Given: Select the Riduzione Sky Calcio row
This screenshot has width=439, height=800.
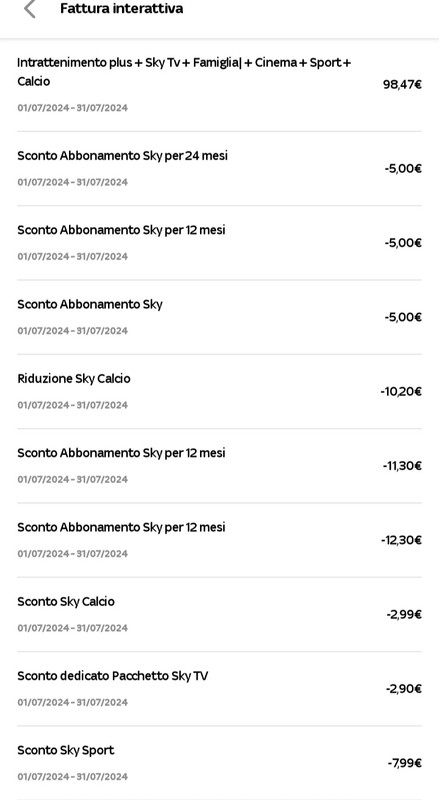Looking at the screenshot, I should click(220, 391).
